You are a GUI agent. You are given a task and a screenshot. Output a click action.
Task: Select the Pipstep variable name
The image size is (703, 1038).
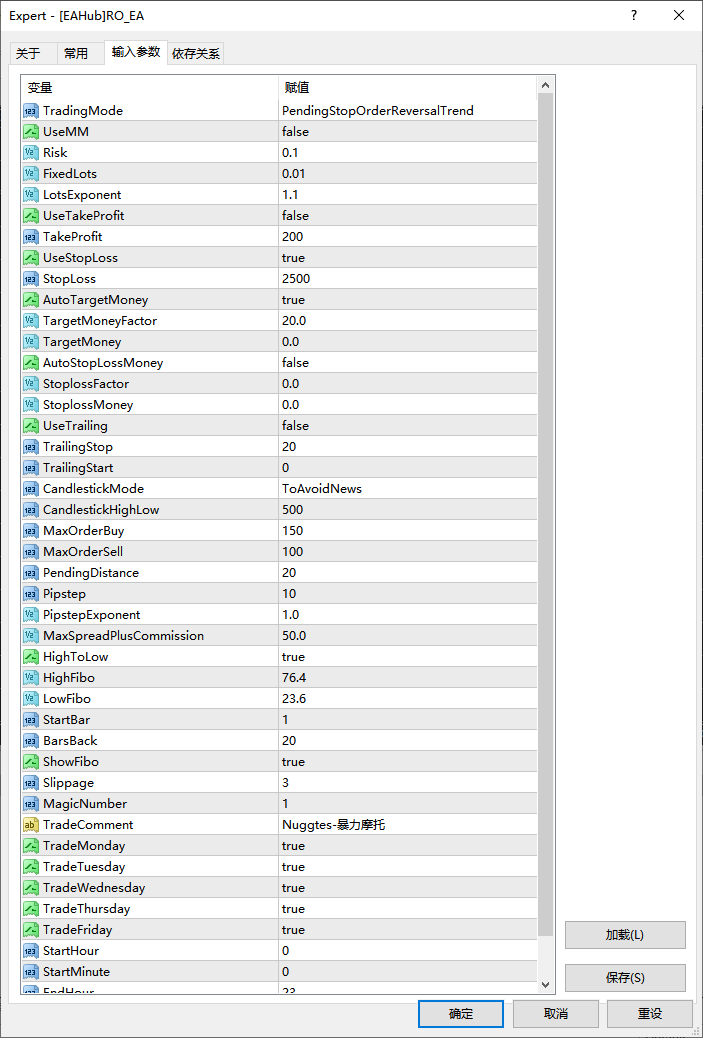(x=64, y=594)
